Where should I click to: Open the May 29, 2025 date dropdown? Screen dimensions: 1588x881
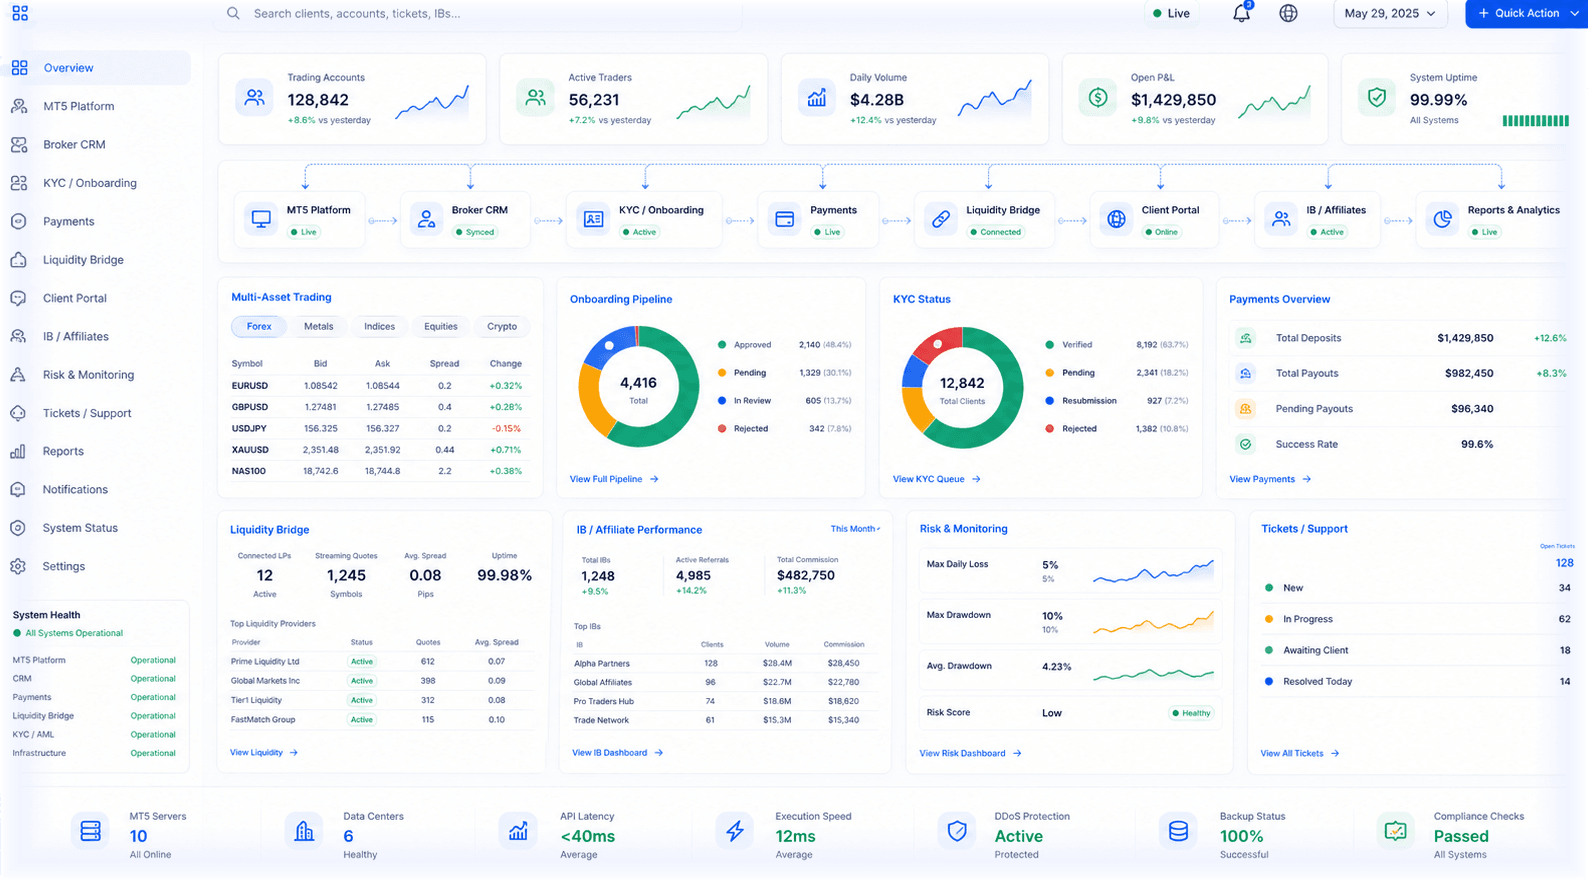tap(1390, 13)
